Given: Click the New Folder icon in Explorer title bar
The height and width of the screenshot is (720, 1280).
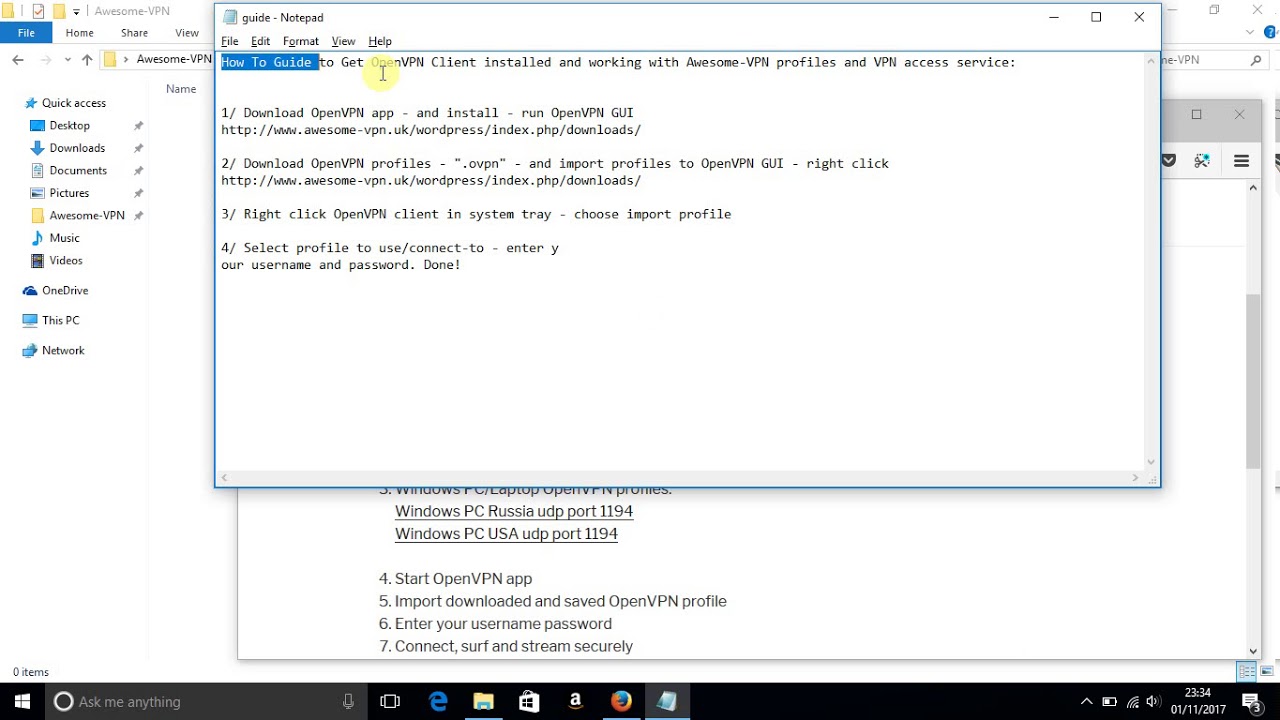Looking at the screenshot, I should [58, 11].
